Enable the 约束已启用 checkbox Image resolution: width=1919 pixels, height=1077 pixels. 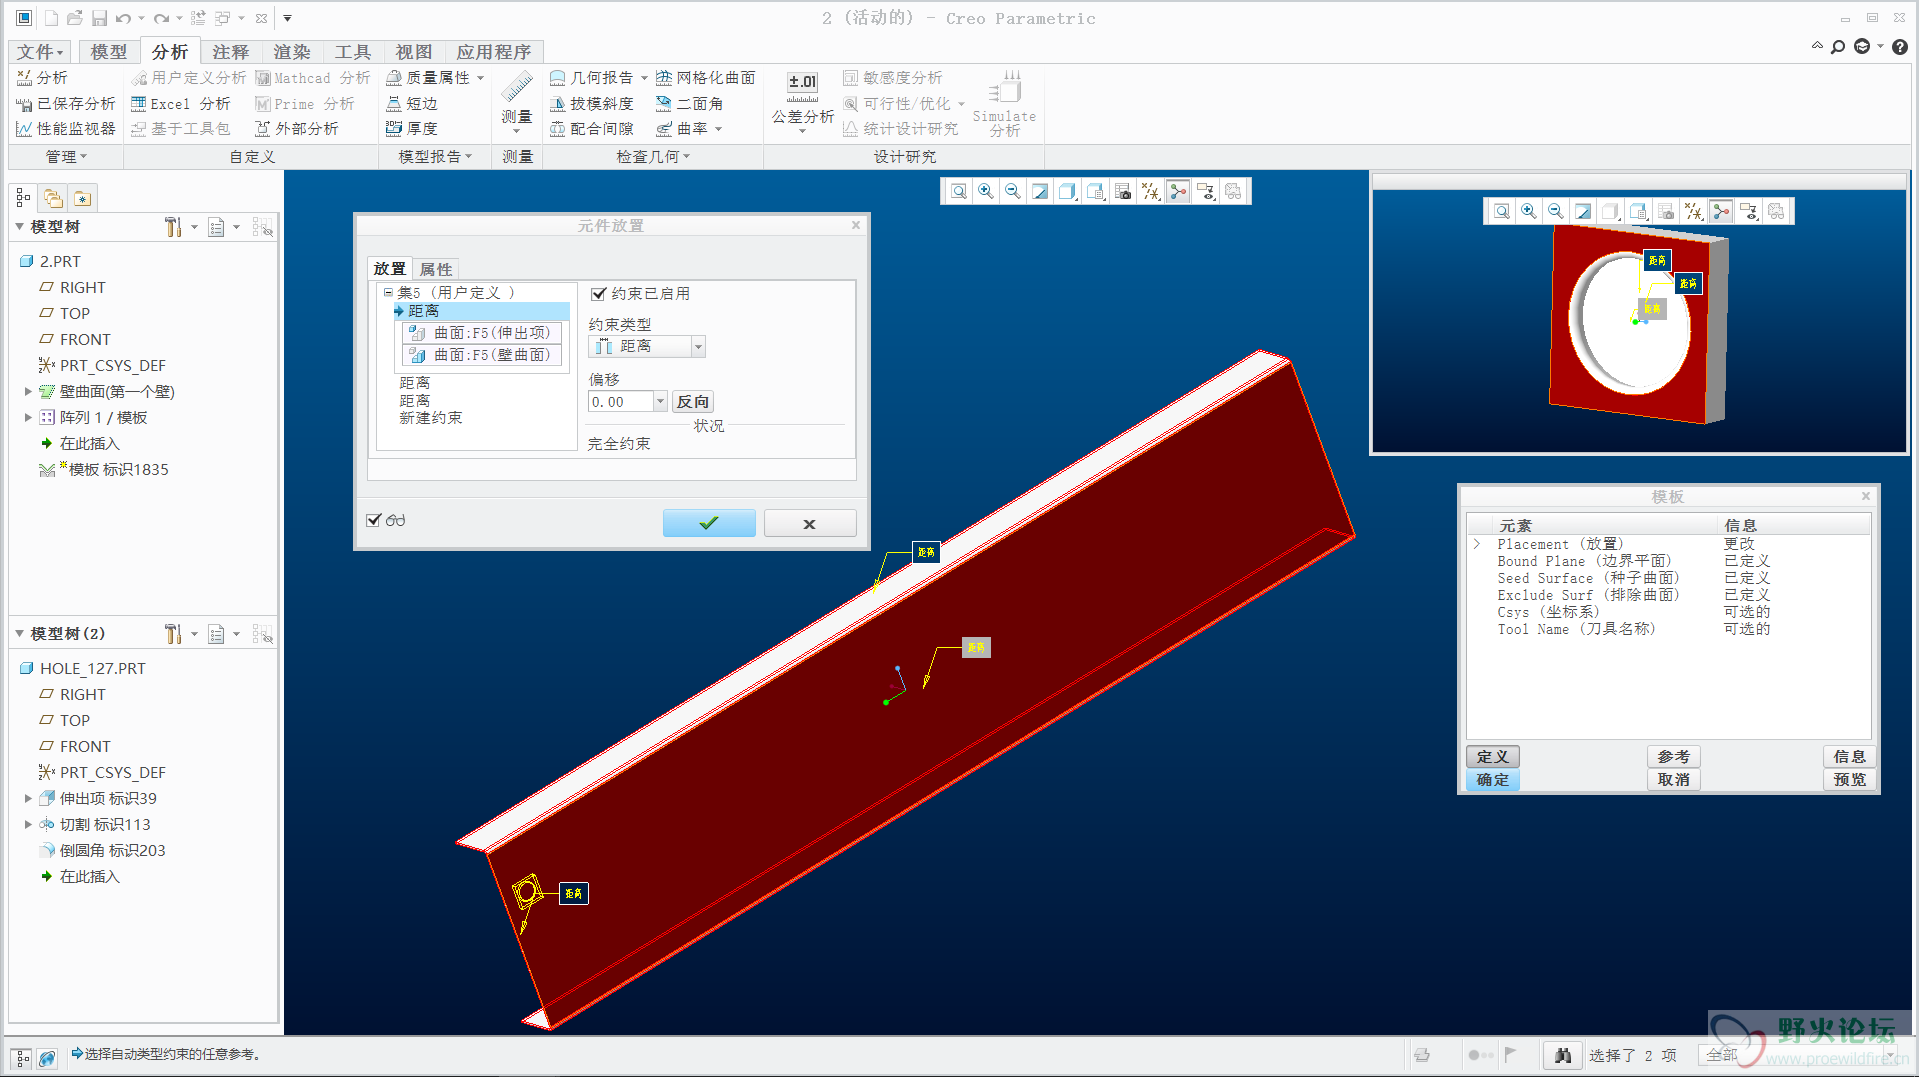[599, 294]
